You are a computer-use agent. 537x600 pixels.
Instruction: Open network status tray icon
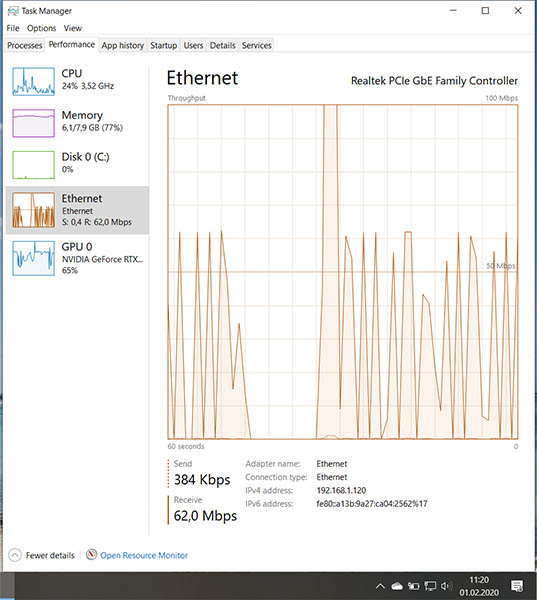coord(430,586)
